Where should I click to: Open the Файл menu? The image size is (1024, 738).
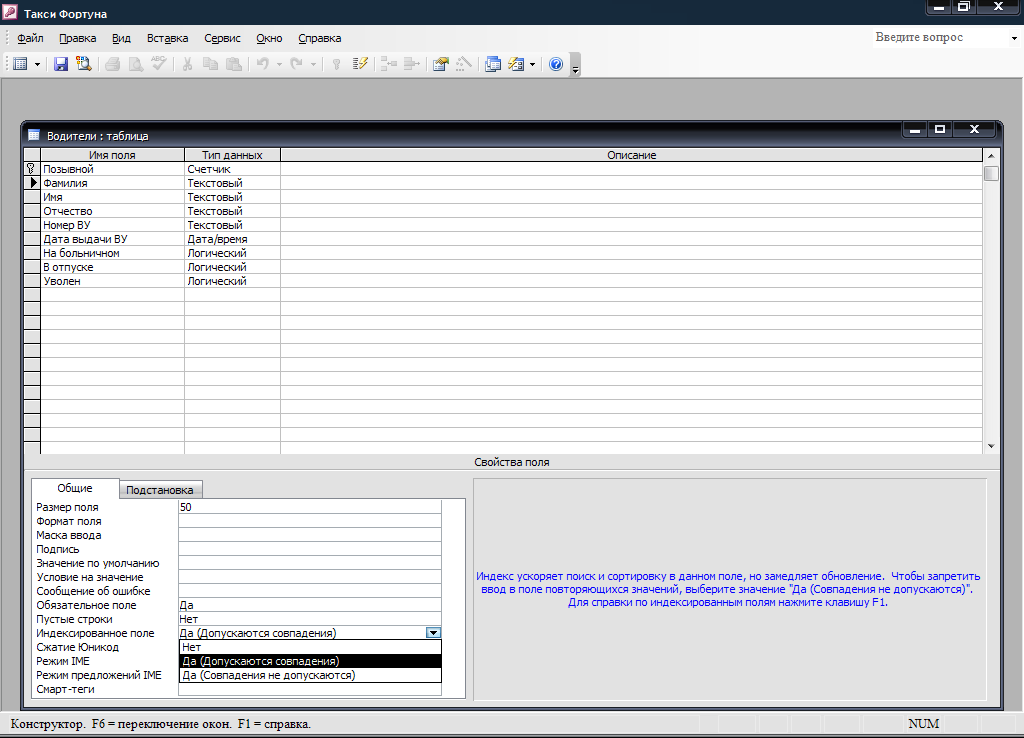click(30, 38)
